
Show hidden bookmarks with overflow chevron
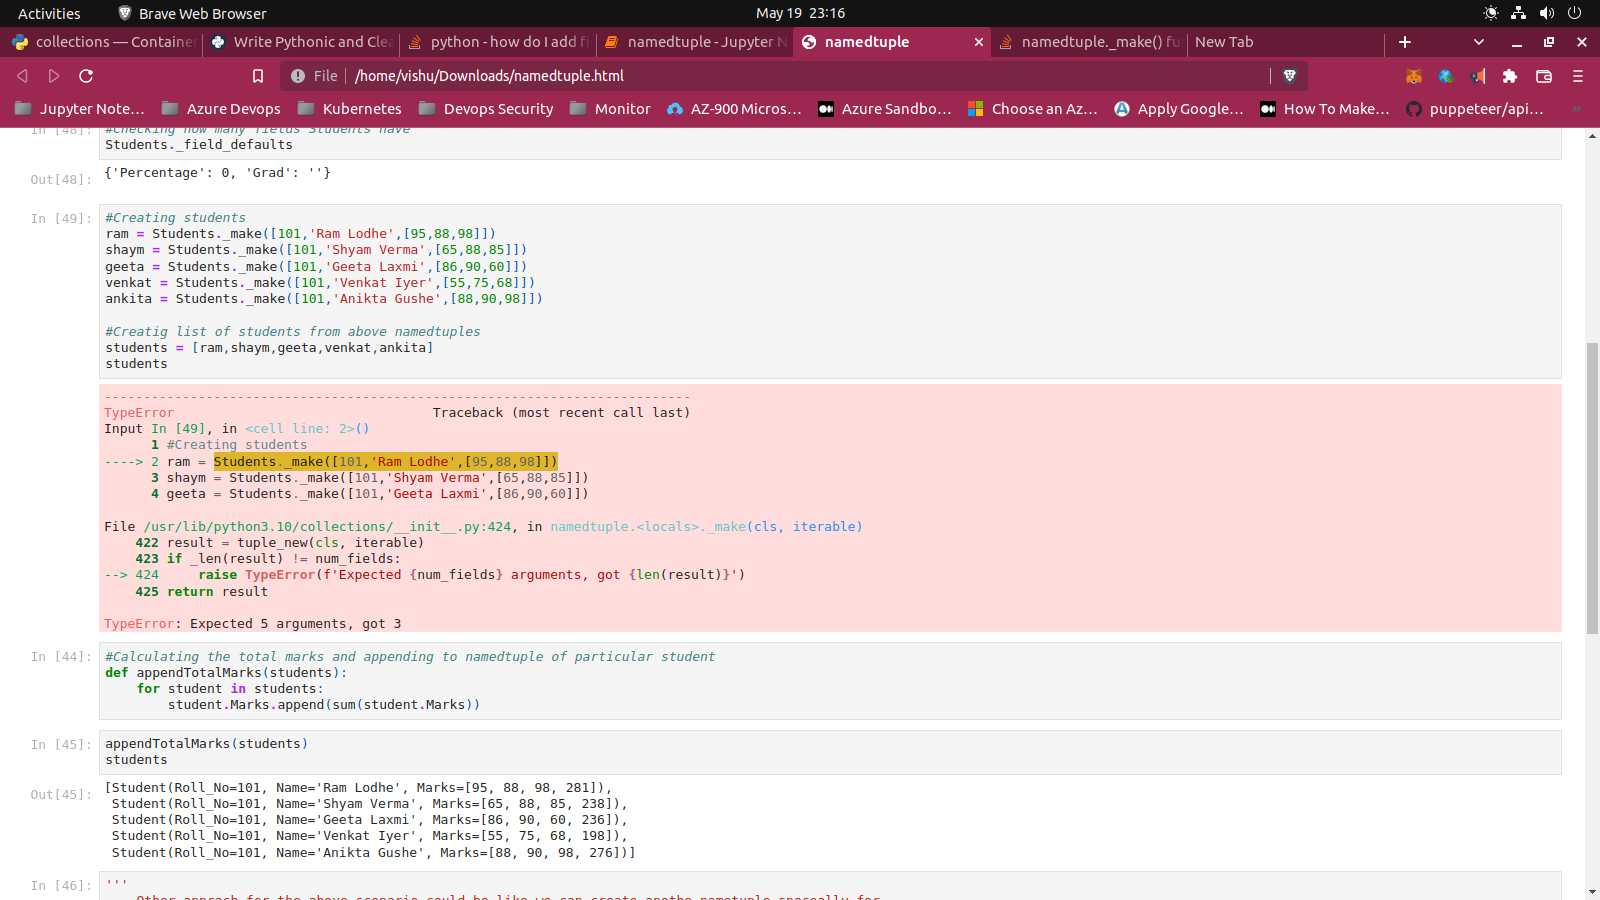[x=1577, y=109]
